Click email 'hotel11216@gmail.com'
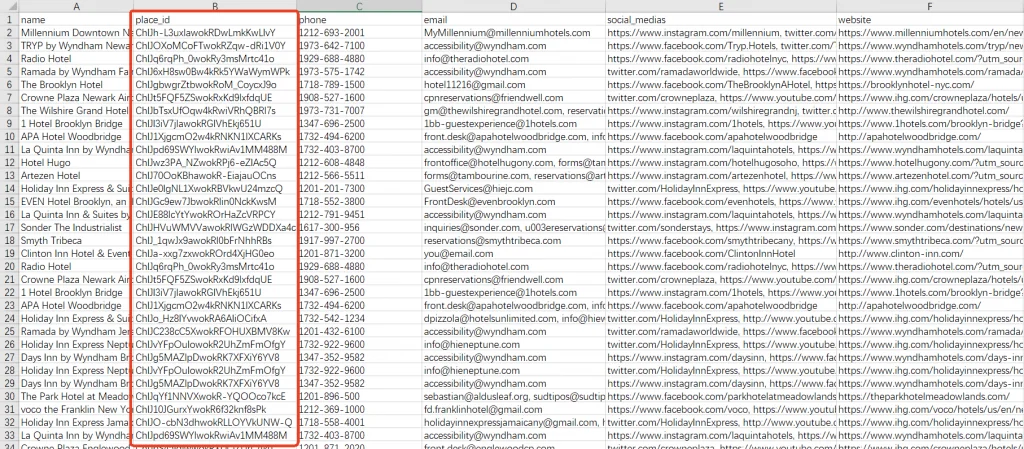Viewport: 1024px width, 449px height. (x=513, y=85)
